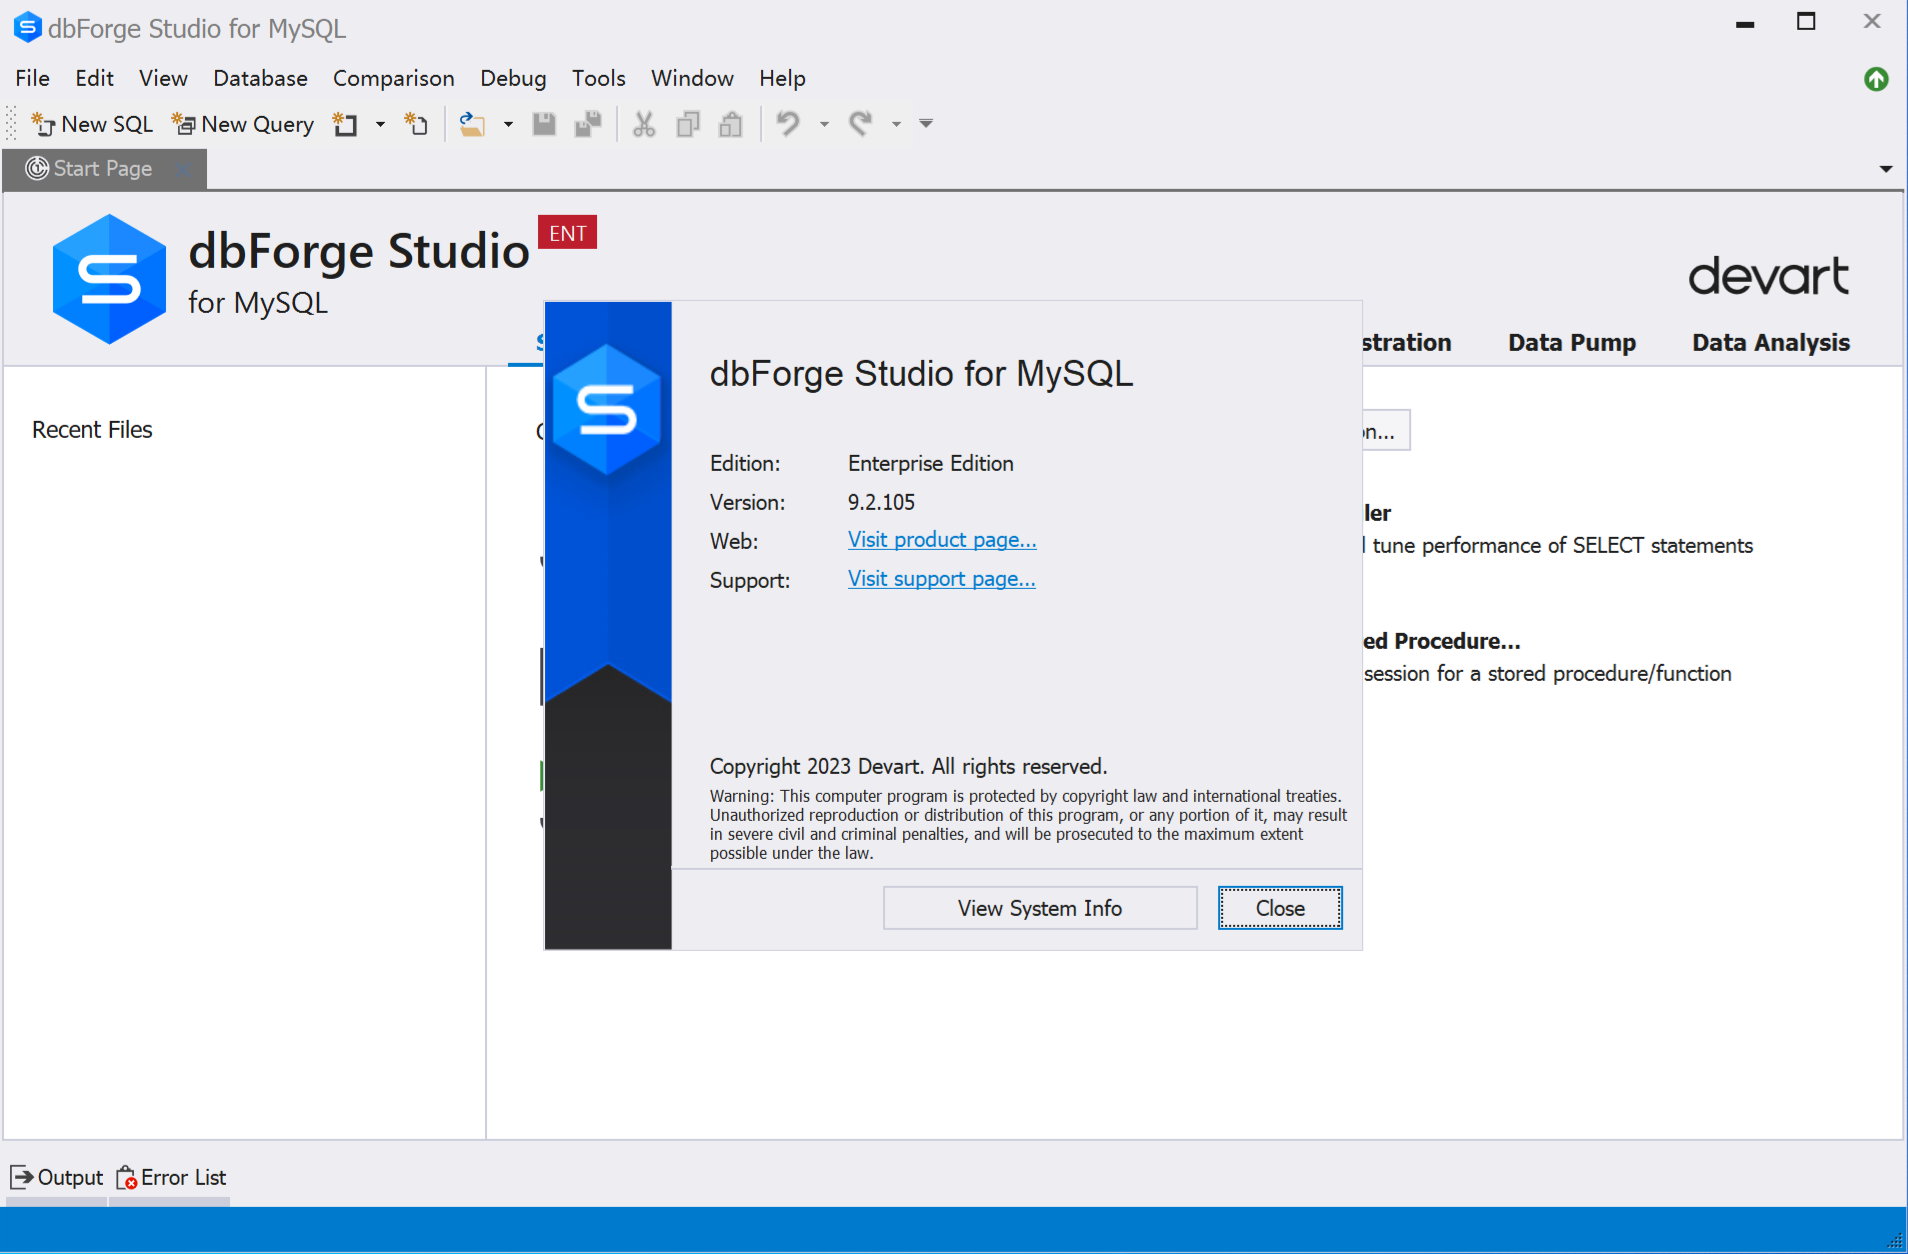Click the toolbar drag grip handle
Image resolution: width=1908 pixels, height=1254 pixels.
click(x=12, y=124)
